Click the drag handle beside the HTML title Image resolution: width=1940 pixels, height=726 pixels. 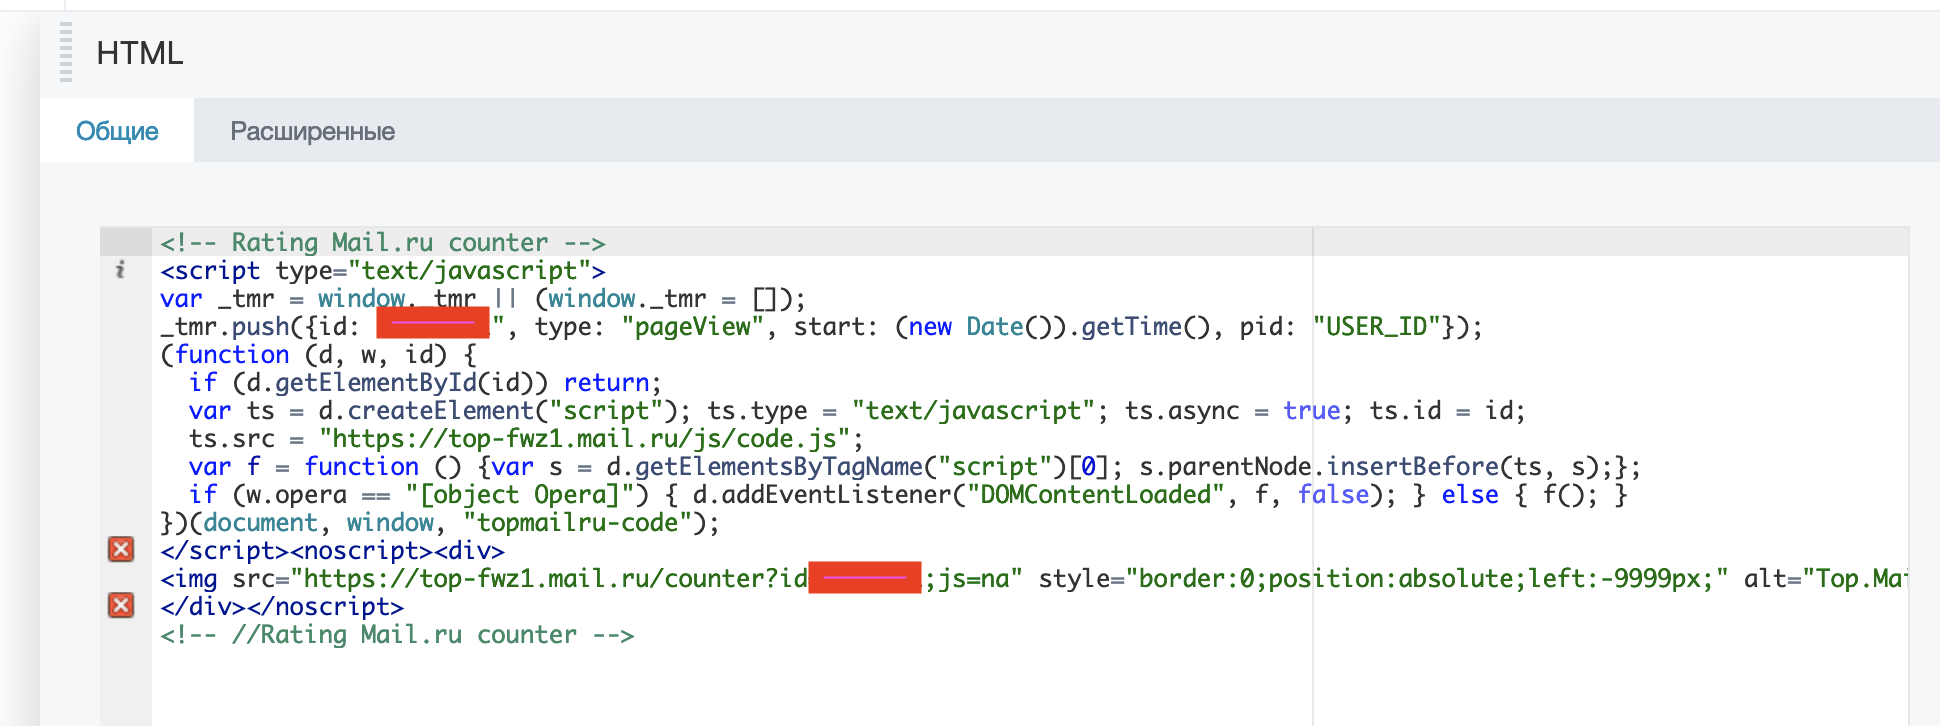(x=66, y=52)
